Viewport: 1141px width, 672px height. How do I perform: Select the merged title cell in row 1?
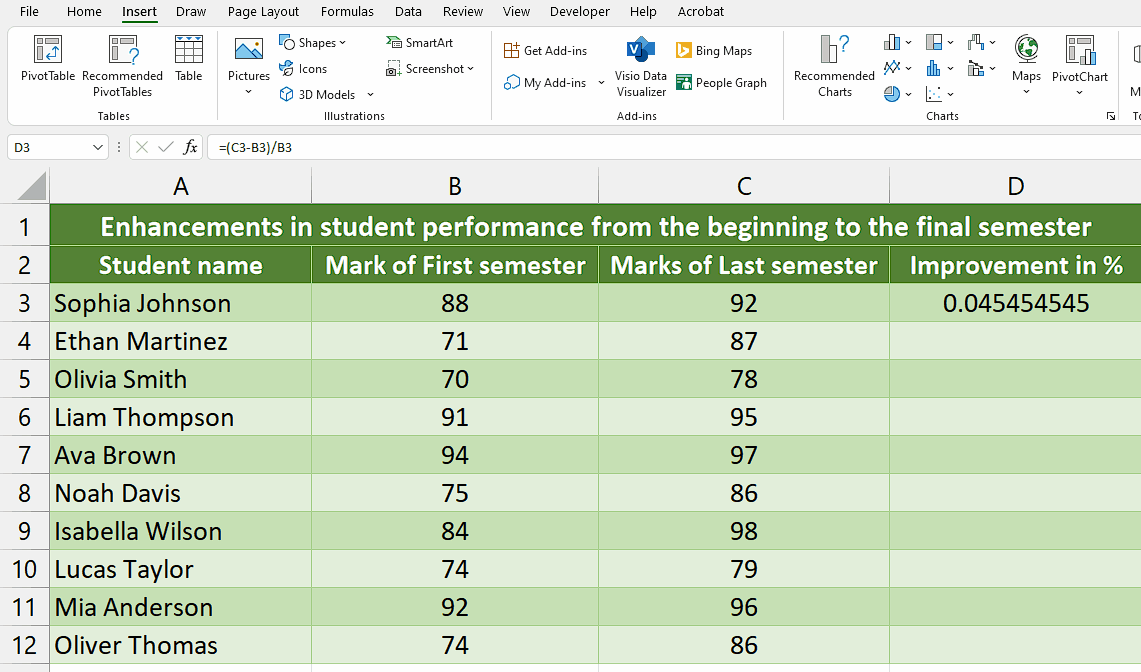click(x=595, y=226)
